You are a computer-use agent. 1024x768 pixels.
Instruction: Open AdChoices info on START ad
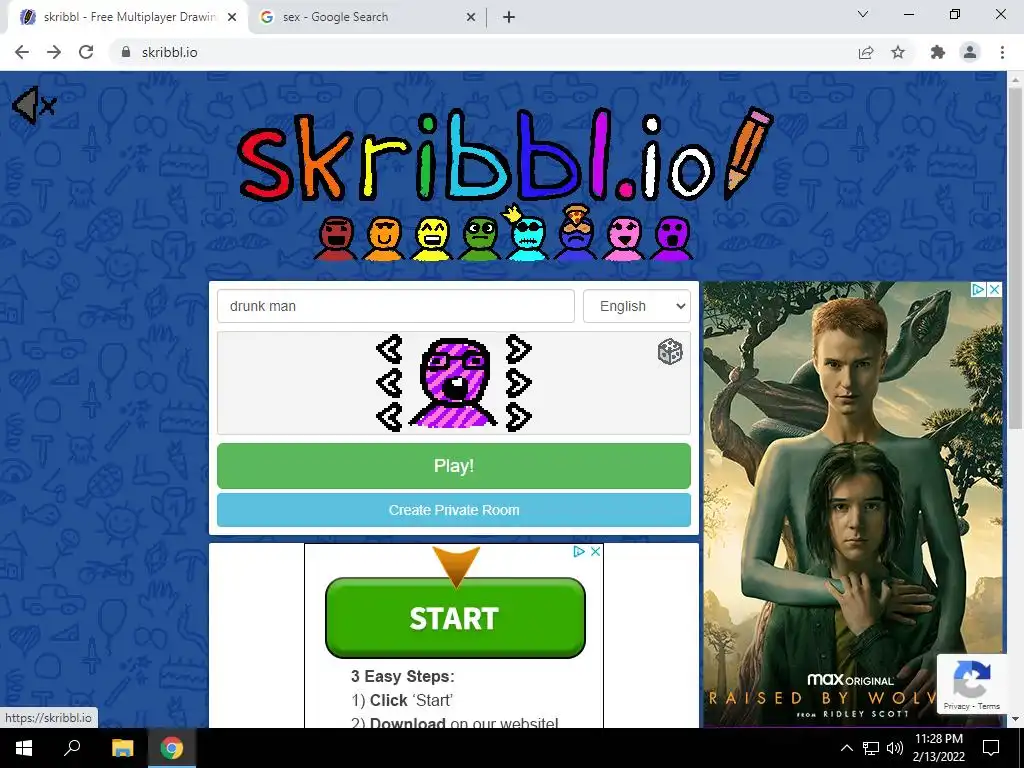(x=579, y=551)
